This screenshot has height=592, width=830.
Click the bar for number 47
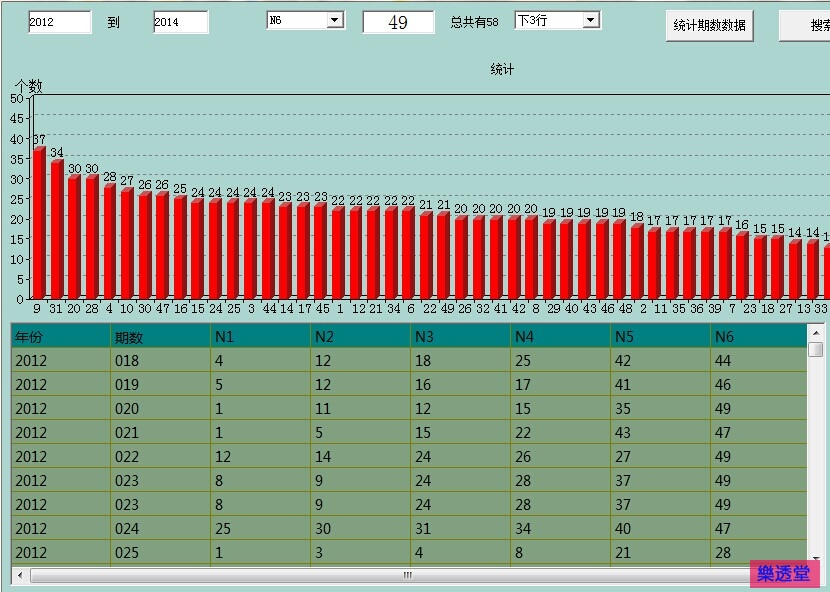point(163,245)
